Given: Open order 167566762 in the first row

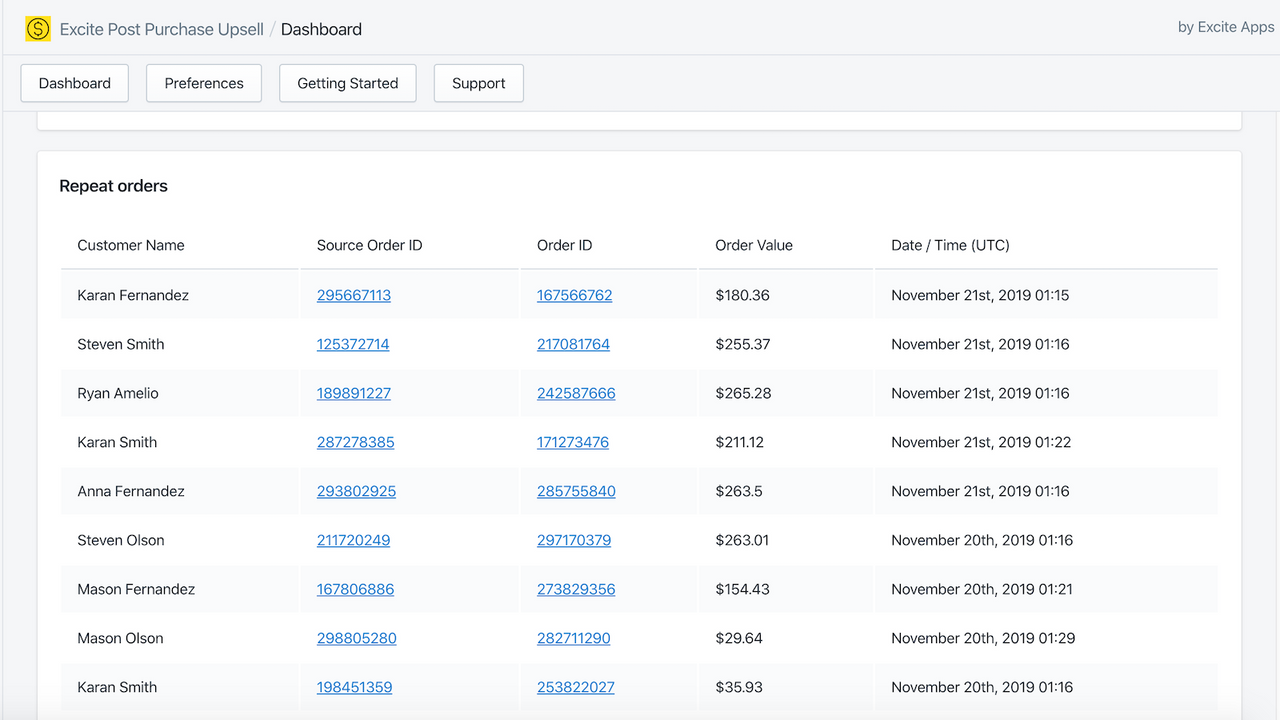Looking at the screenshot, I should click(x=574, y=295).
